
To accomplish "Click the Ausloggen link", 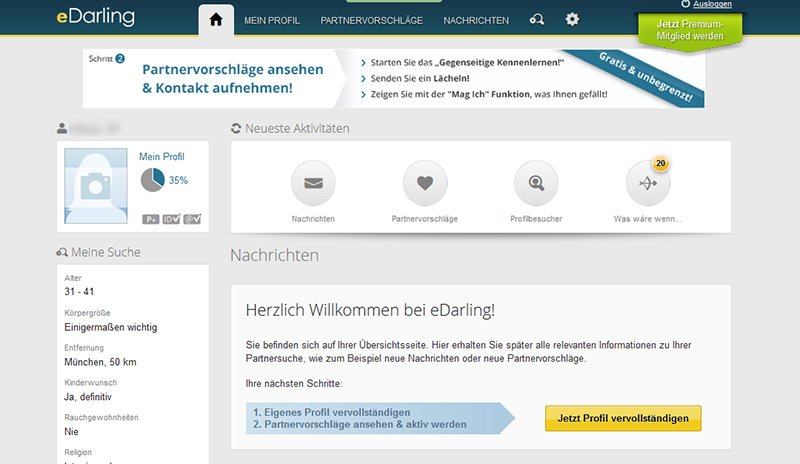I will pyautogui.click(x=712, y=4).
